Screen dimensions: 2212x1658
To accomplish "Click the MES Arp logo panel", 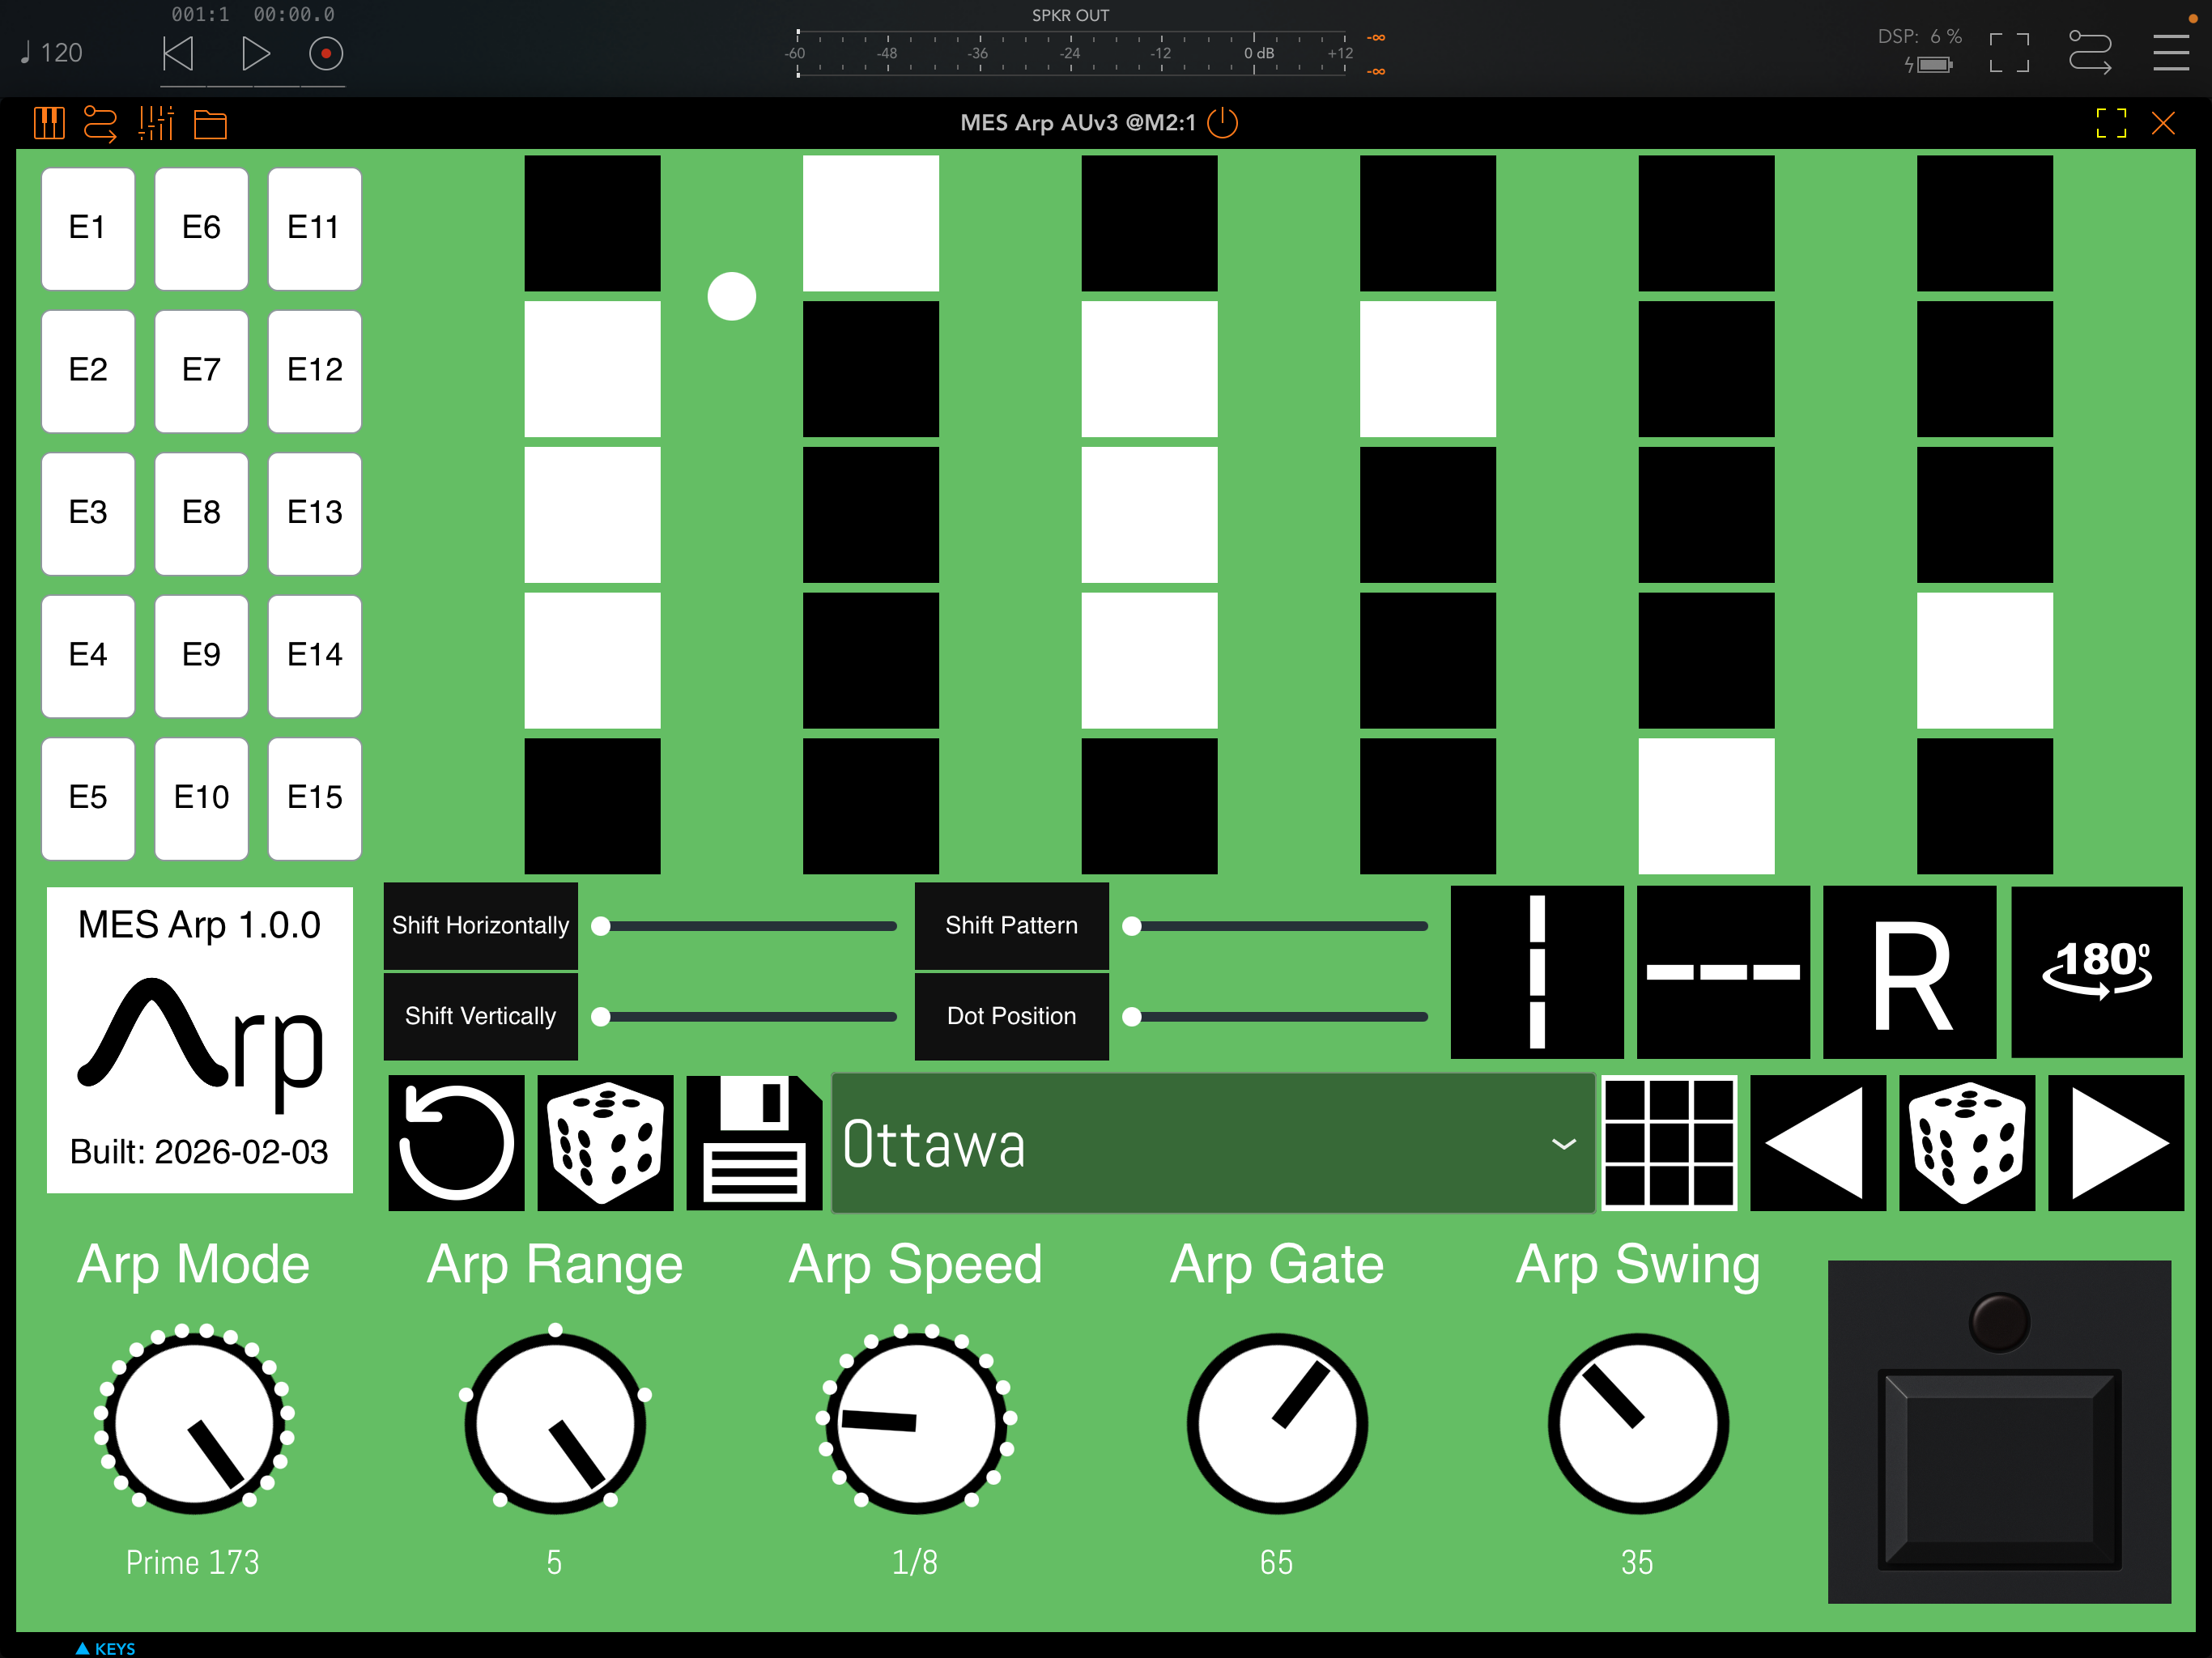I will pyautogui.click(x=200, y=1040).
